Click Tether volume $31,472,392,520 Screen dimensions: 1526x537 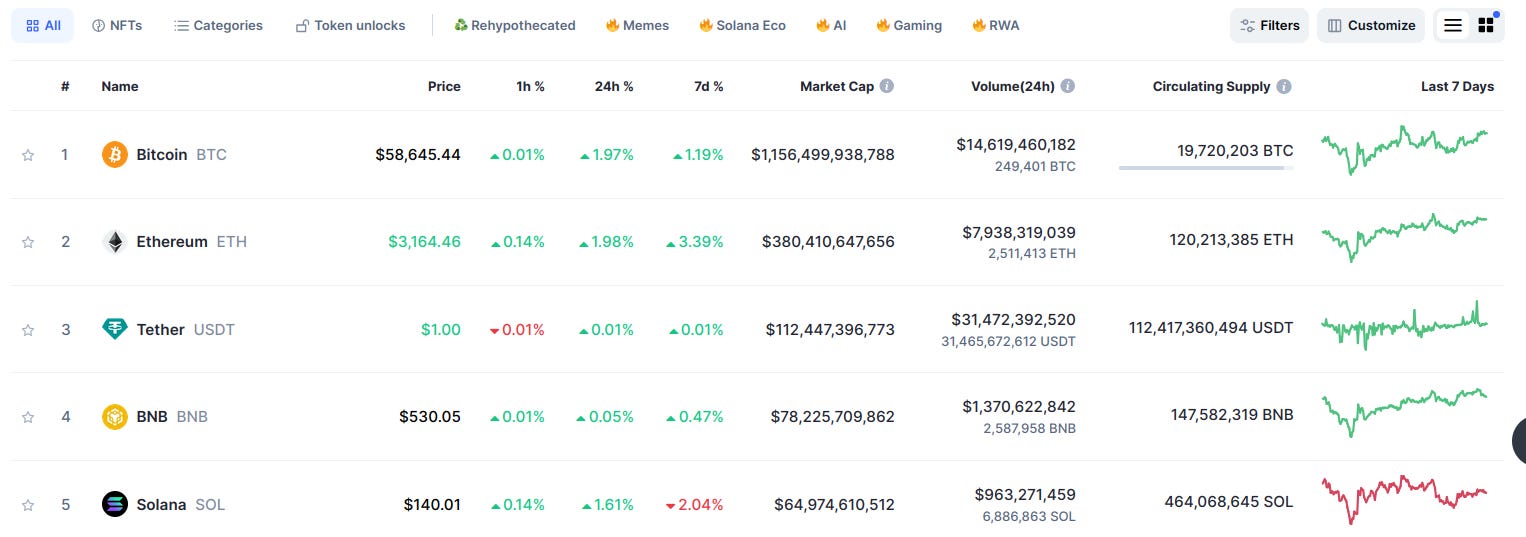pyautogui.click(x=1013, y=320)
